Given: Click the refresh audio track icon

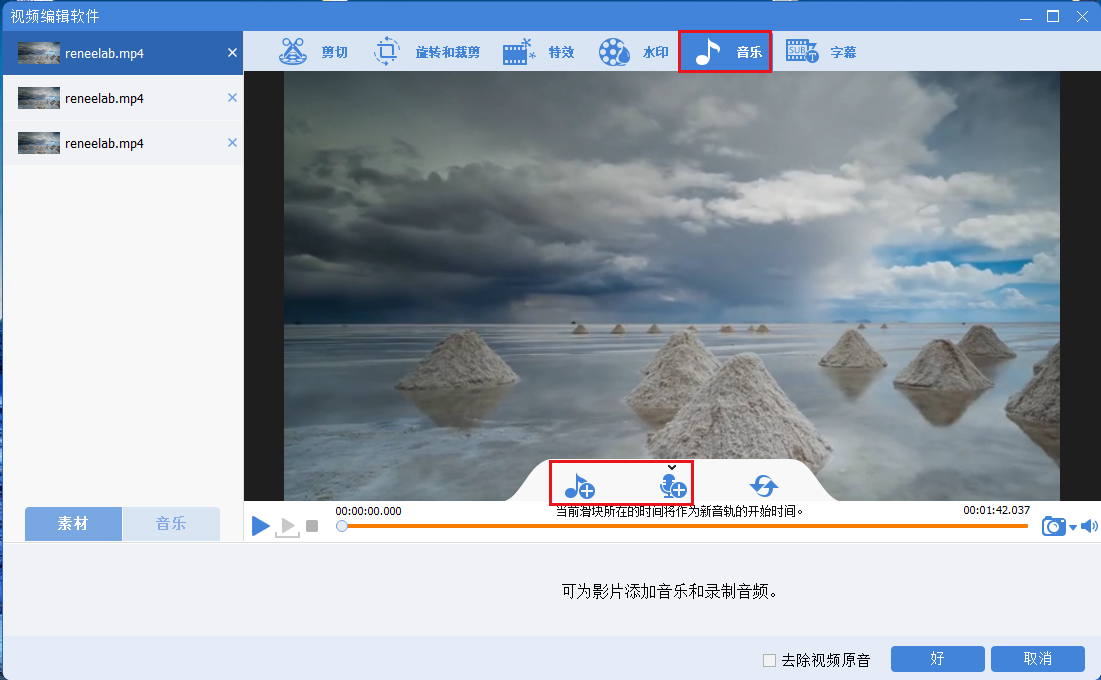Looking at the screenshot, I should (x=764, y=485).
